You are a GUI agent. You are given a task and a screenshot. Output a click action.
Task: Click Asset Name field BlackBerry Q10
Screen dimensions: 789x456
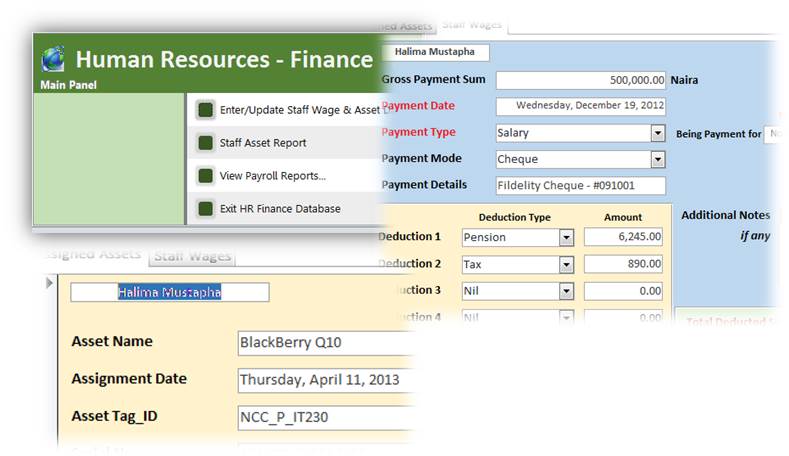[326, 343]
